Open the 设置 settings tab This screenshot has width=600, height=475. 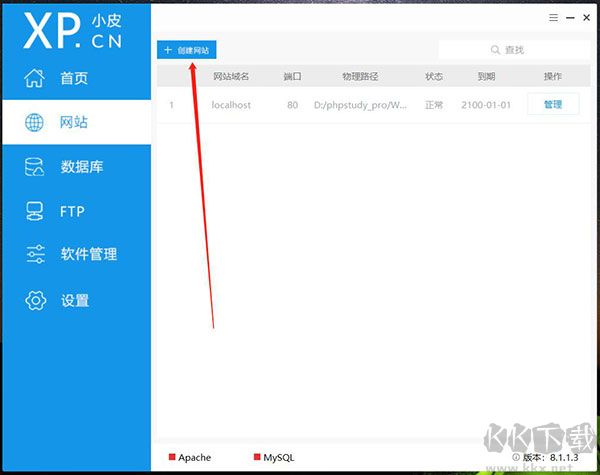(x=77, y=300)
